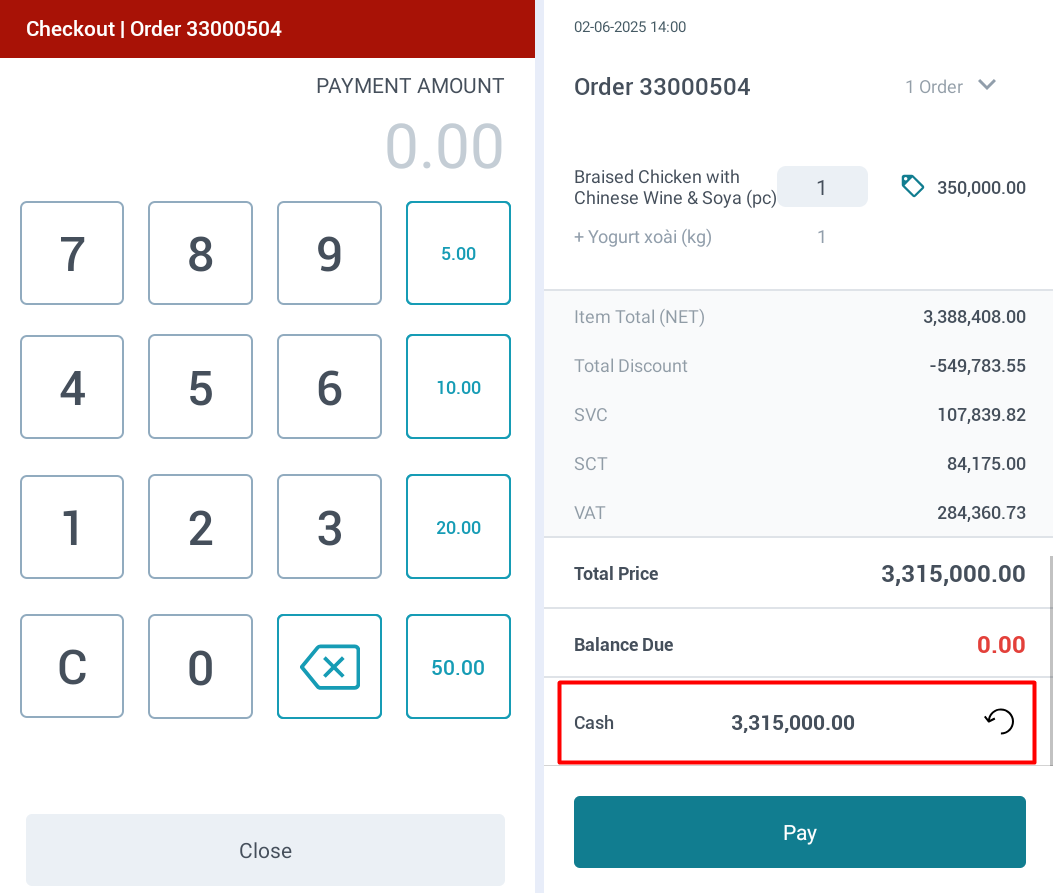
Task: Click the item quantity field showing 1
Action: (x=821, y=187)
